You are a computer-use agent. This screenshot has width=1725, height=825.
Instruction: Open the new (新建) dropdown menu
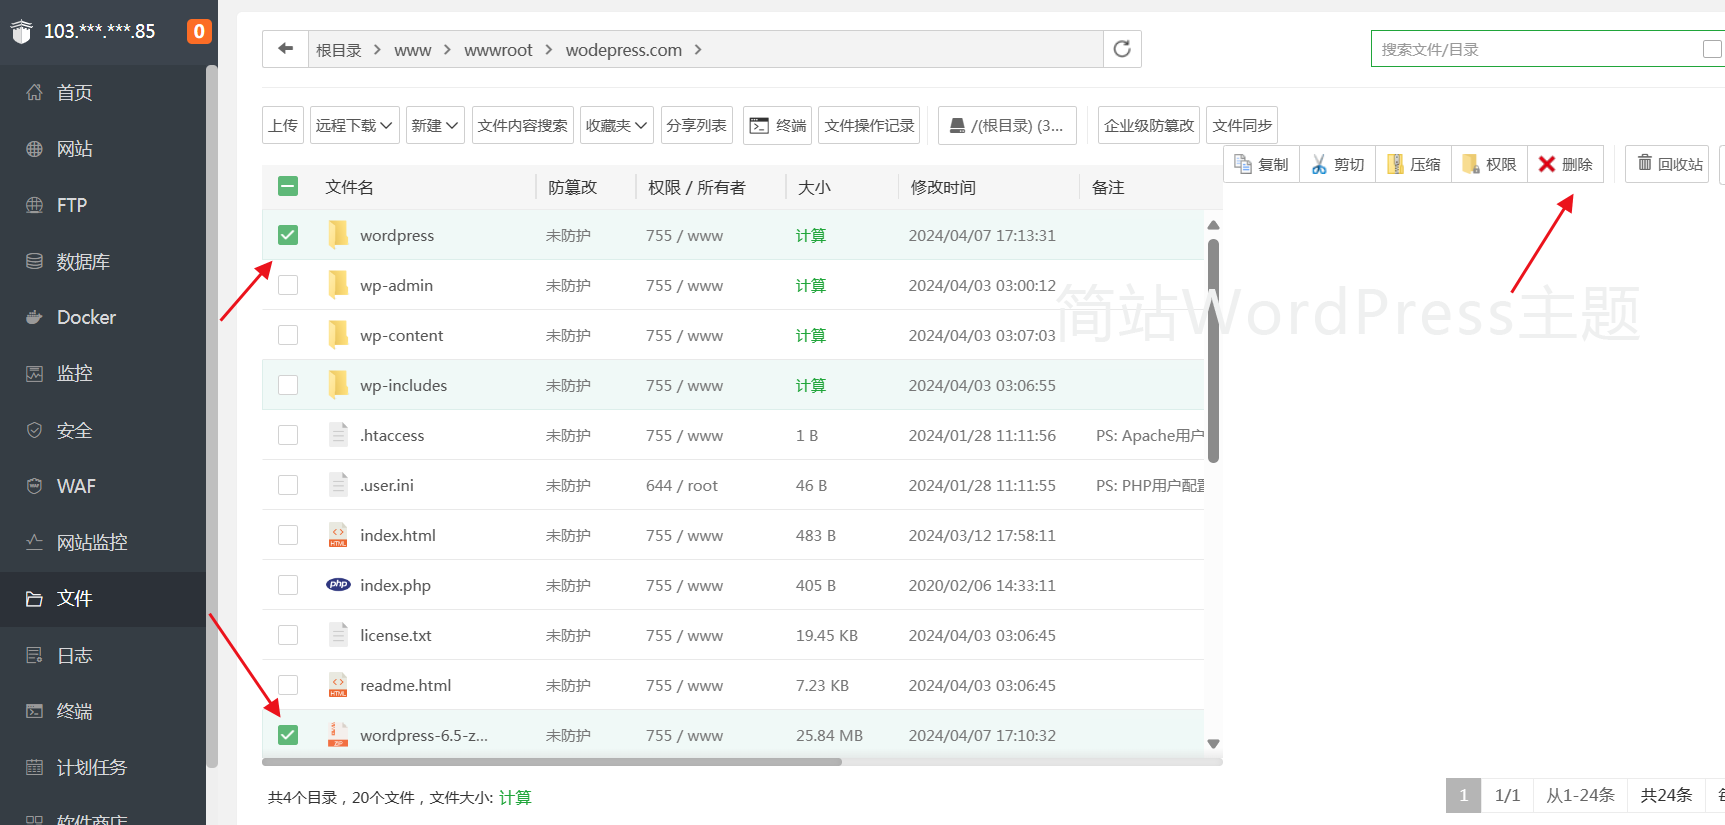coord(435,125)
